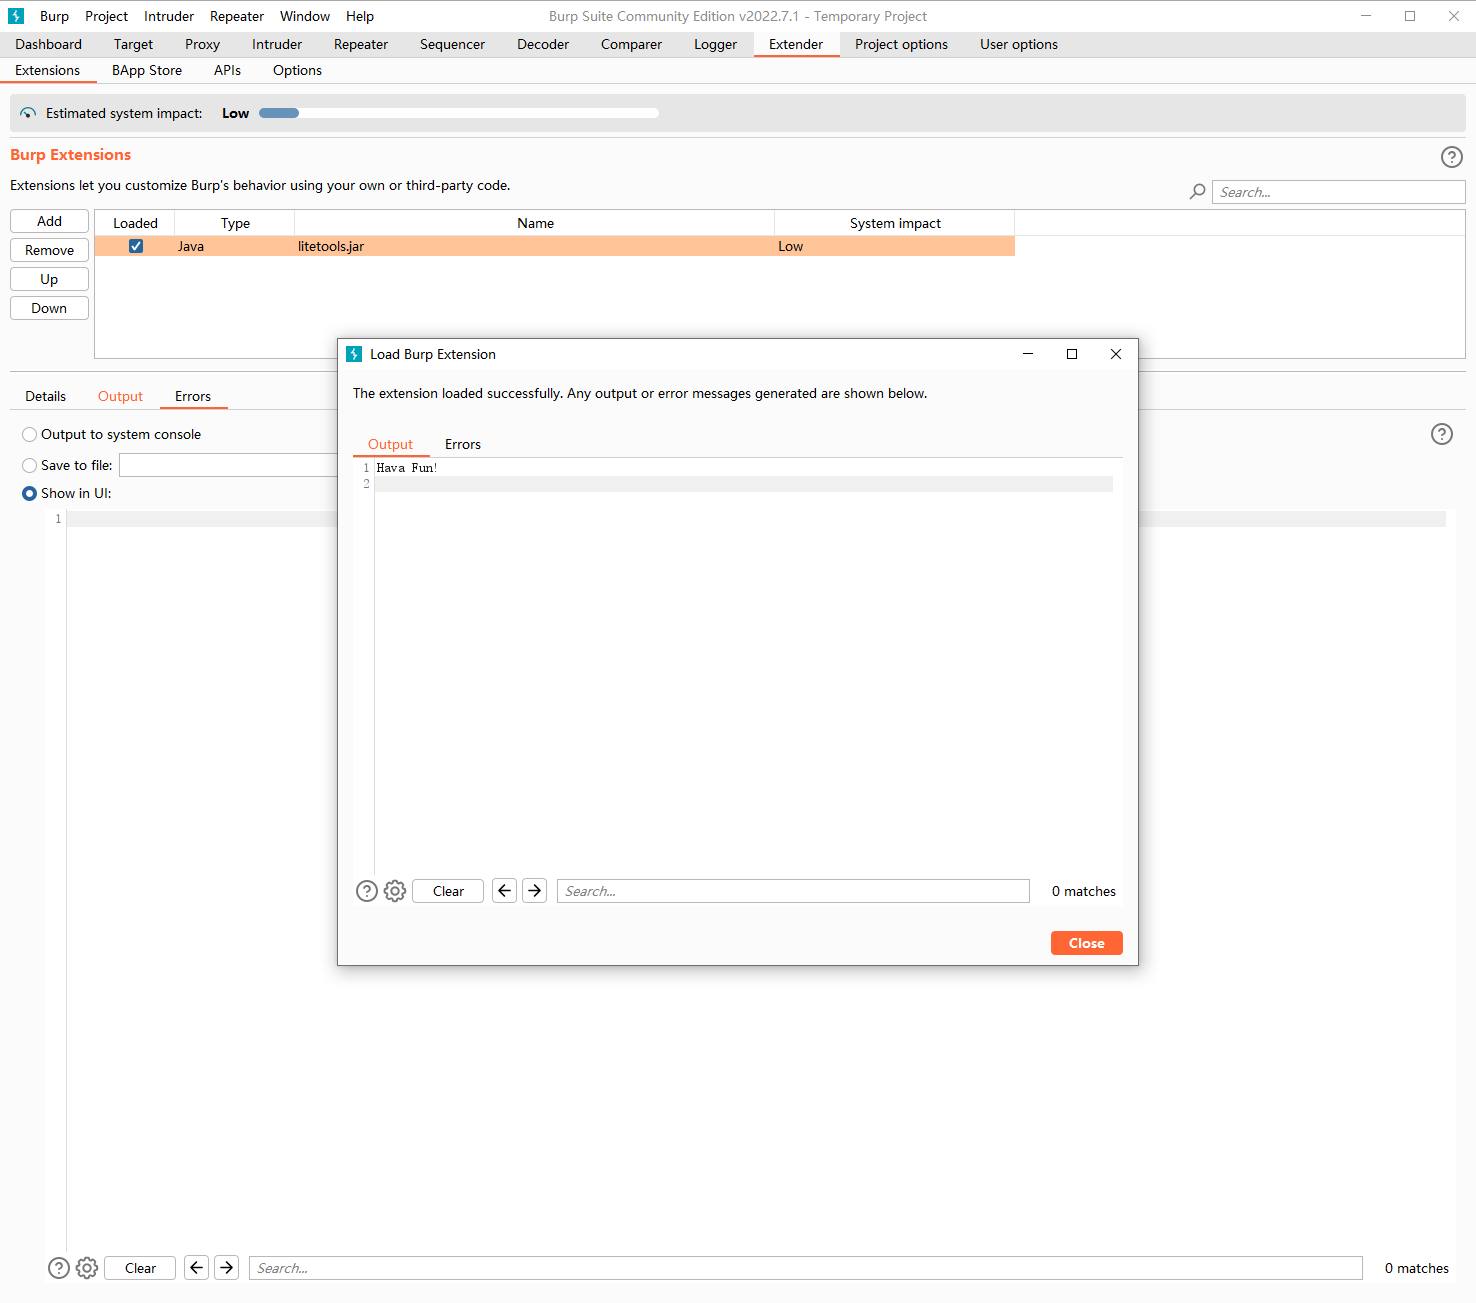Sort by the System impact column header
The image size is (1476, 1303).
click(x=895, y=223)
